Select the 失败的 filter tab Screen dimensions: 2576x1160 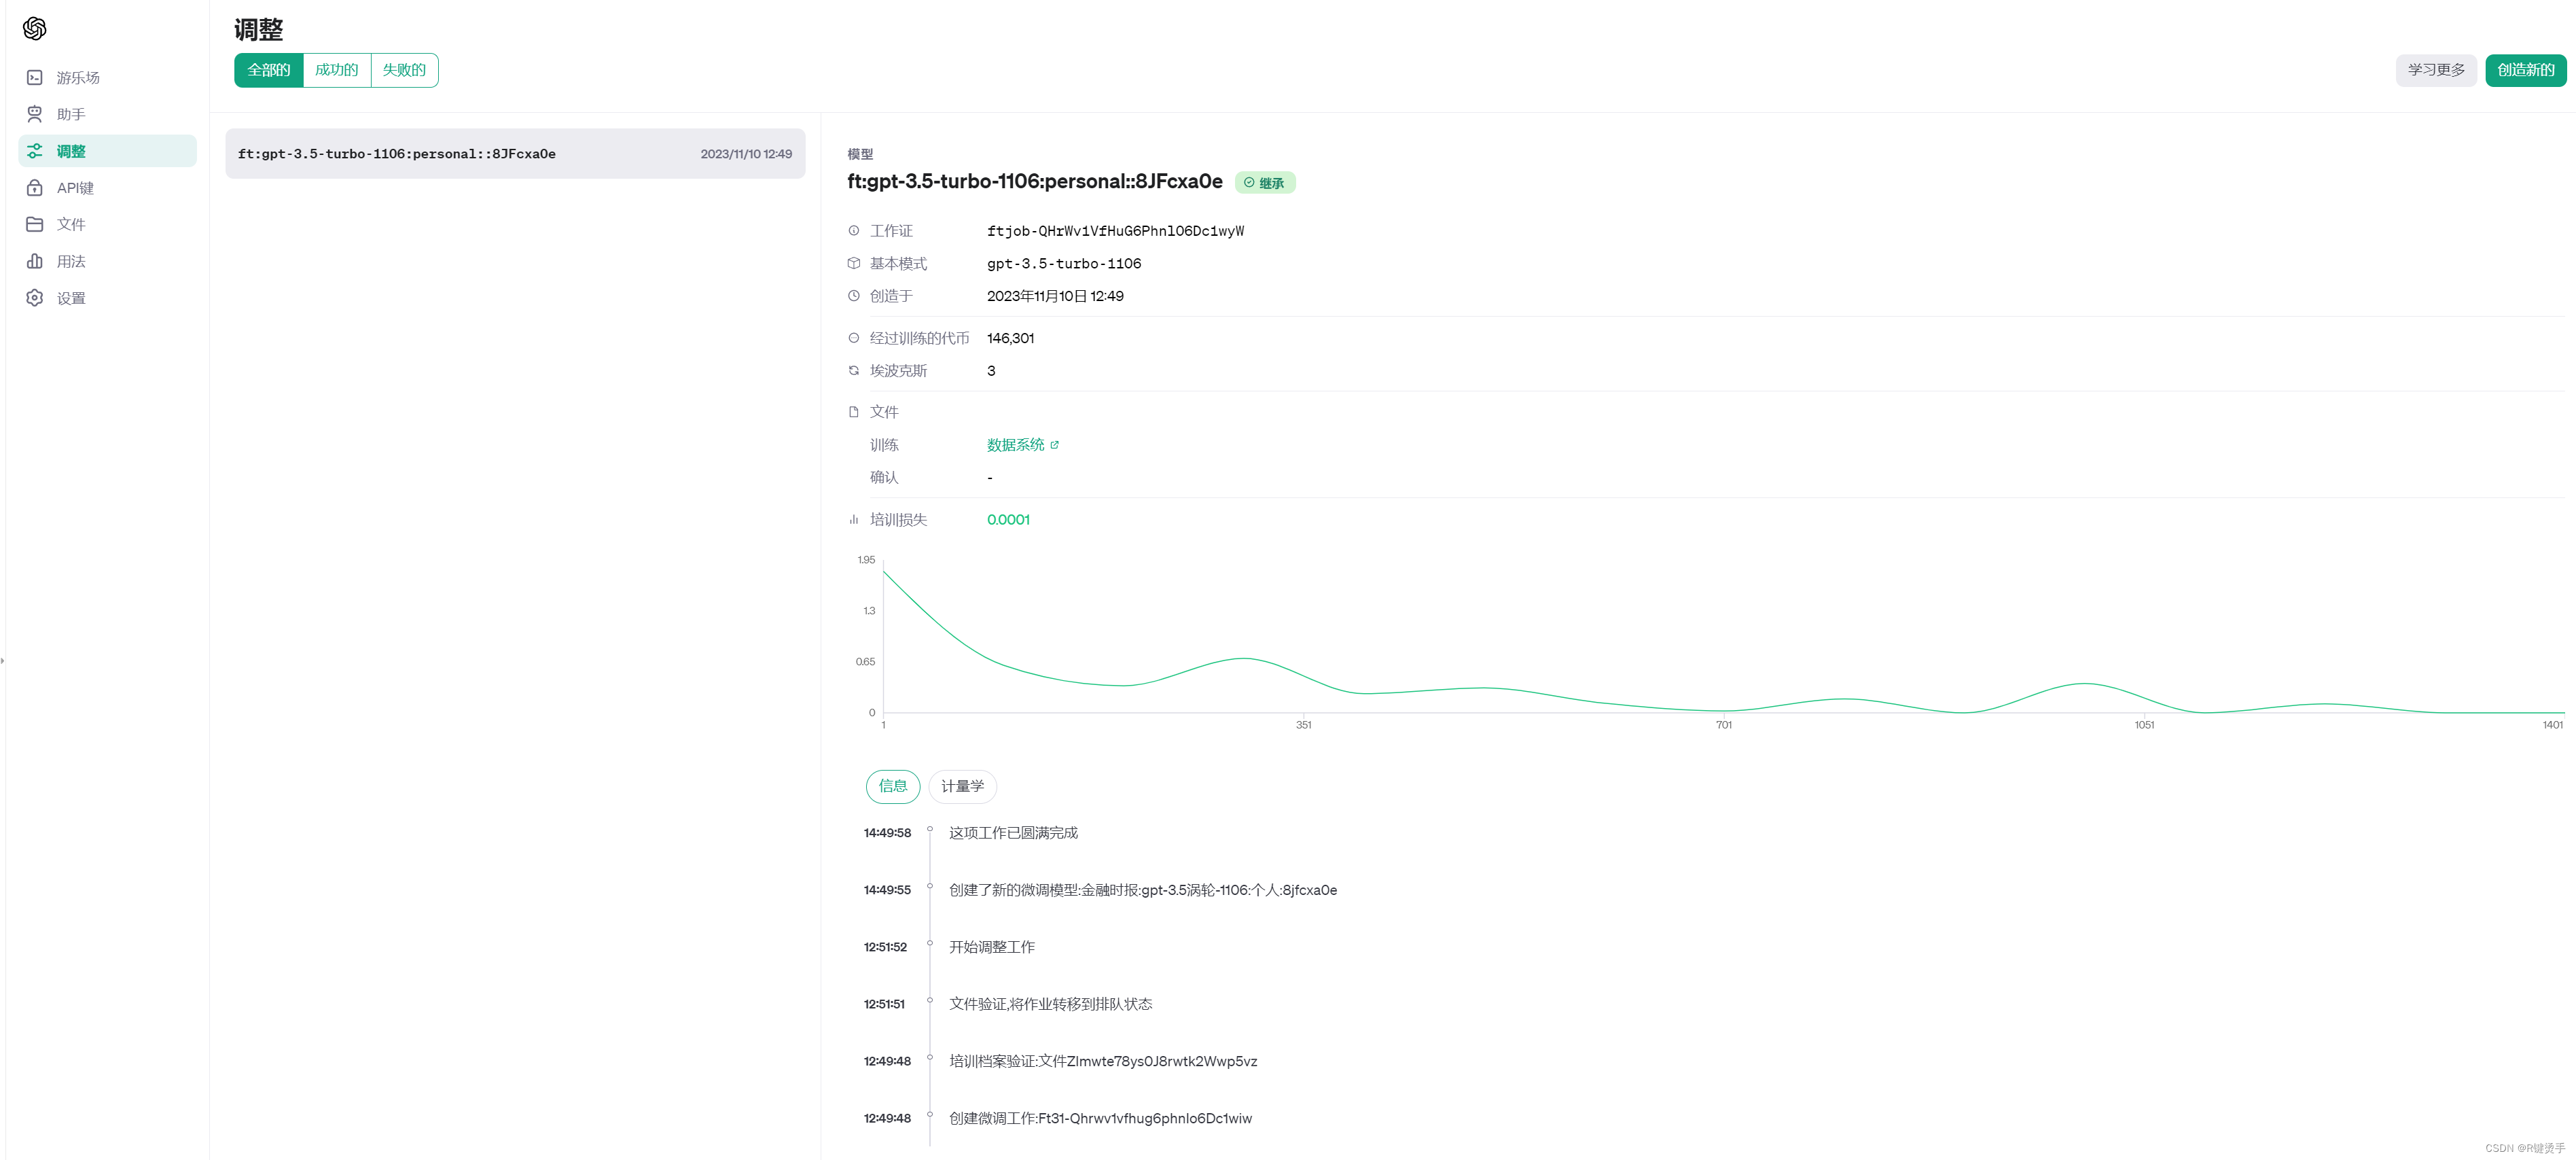click(x=404, y=70)
